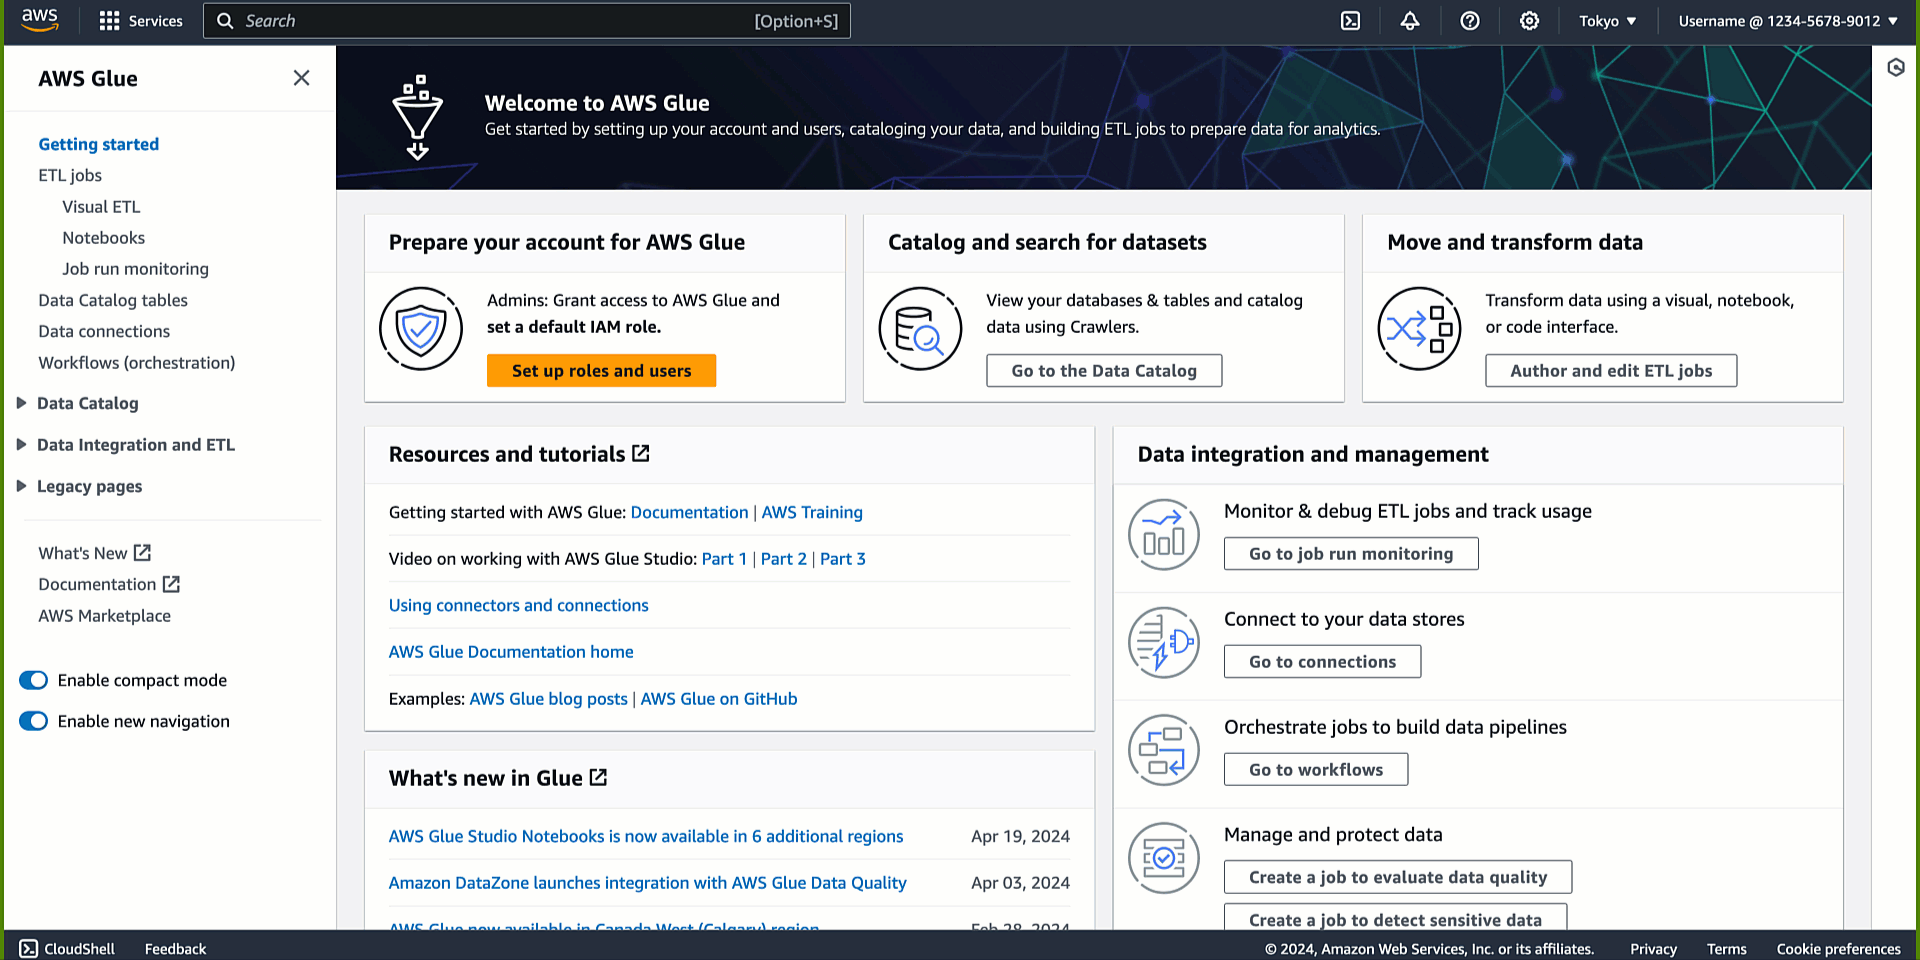This screenshot has height=960, width=1920.
Task: Open Glue Studio video Part 2
Action: pyautogui.click(x=784, y=559)
